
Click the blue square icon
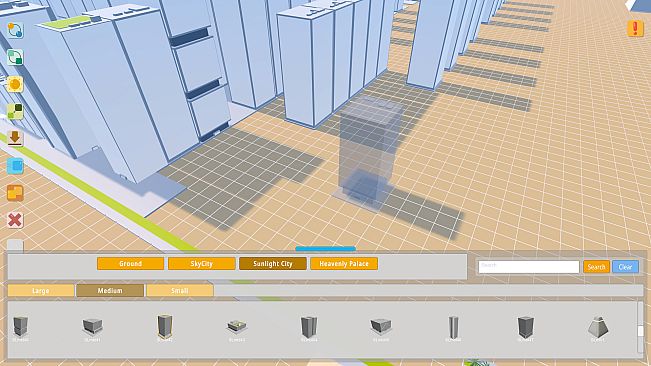point(15,166)
